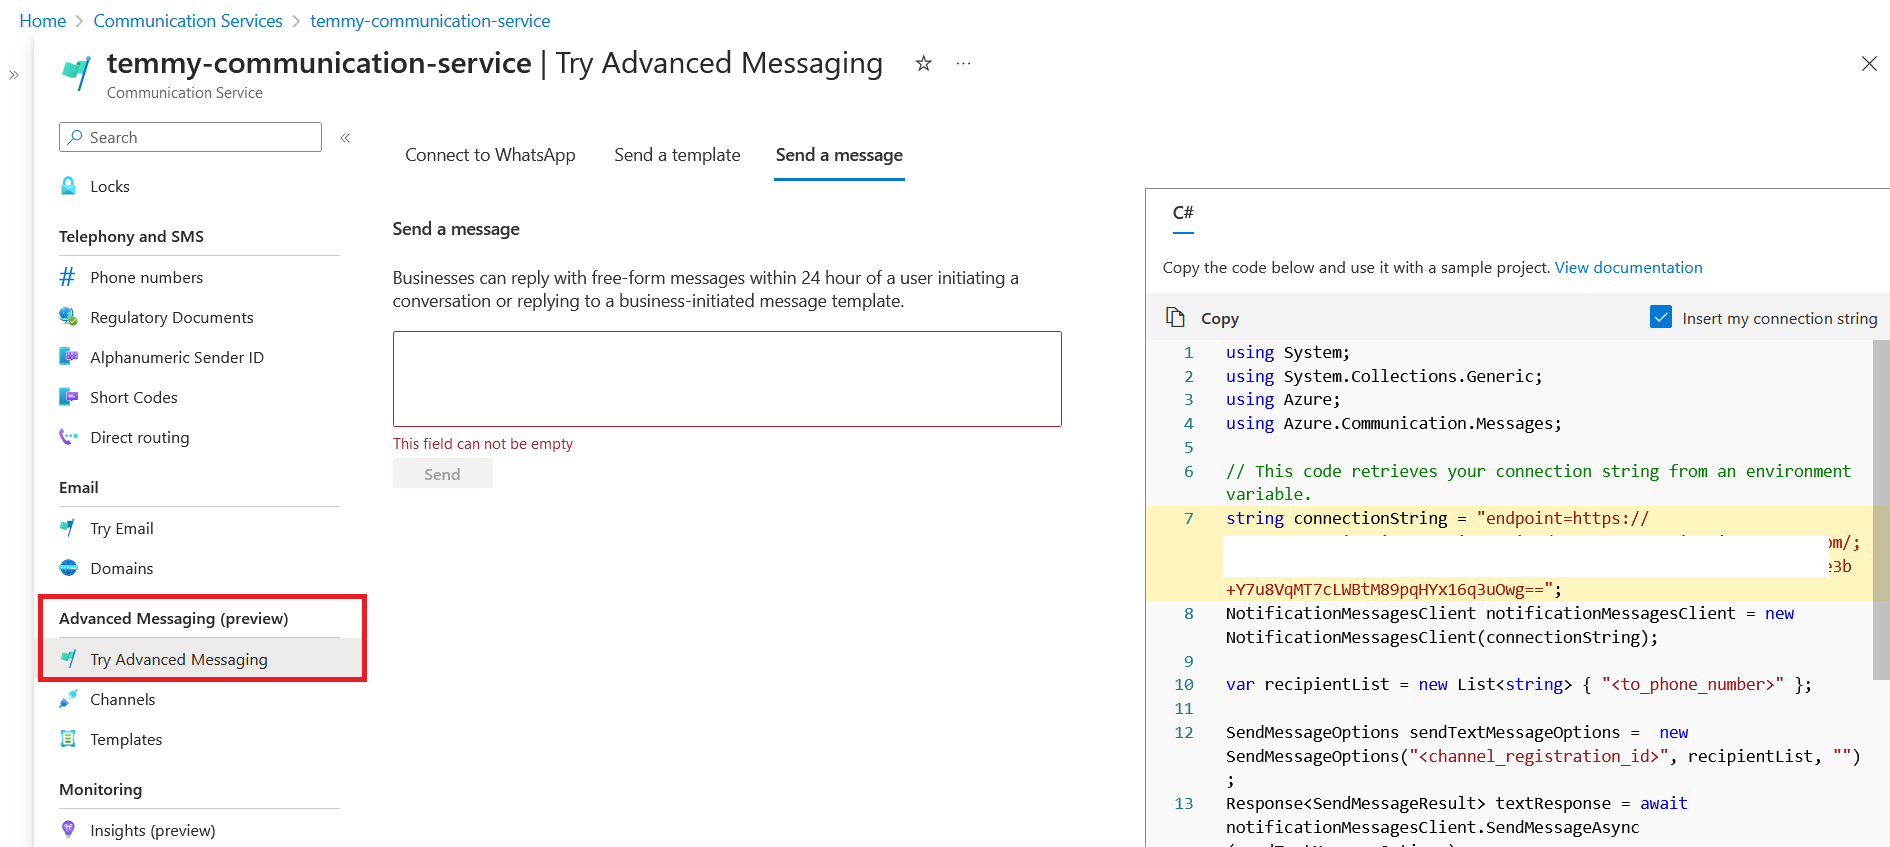Open temmy-communication-service breadcrumb link
The height and width of the screenshot is (847, 1890).
[x=430, y=21]
